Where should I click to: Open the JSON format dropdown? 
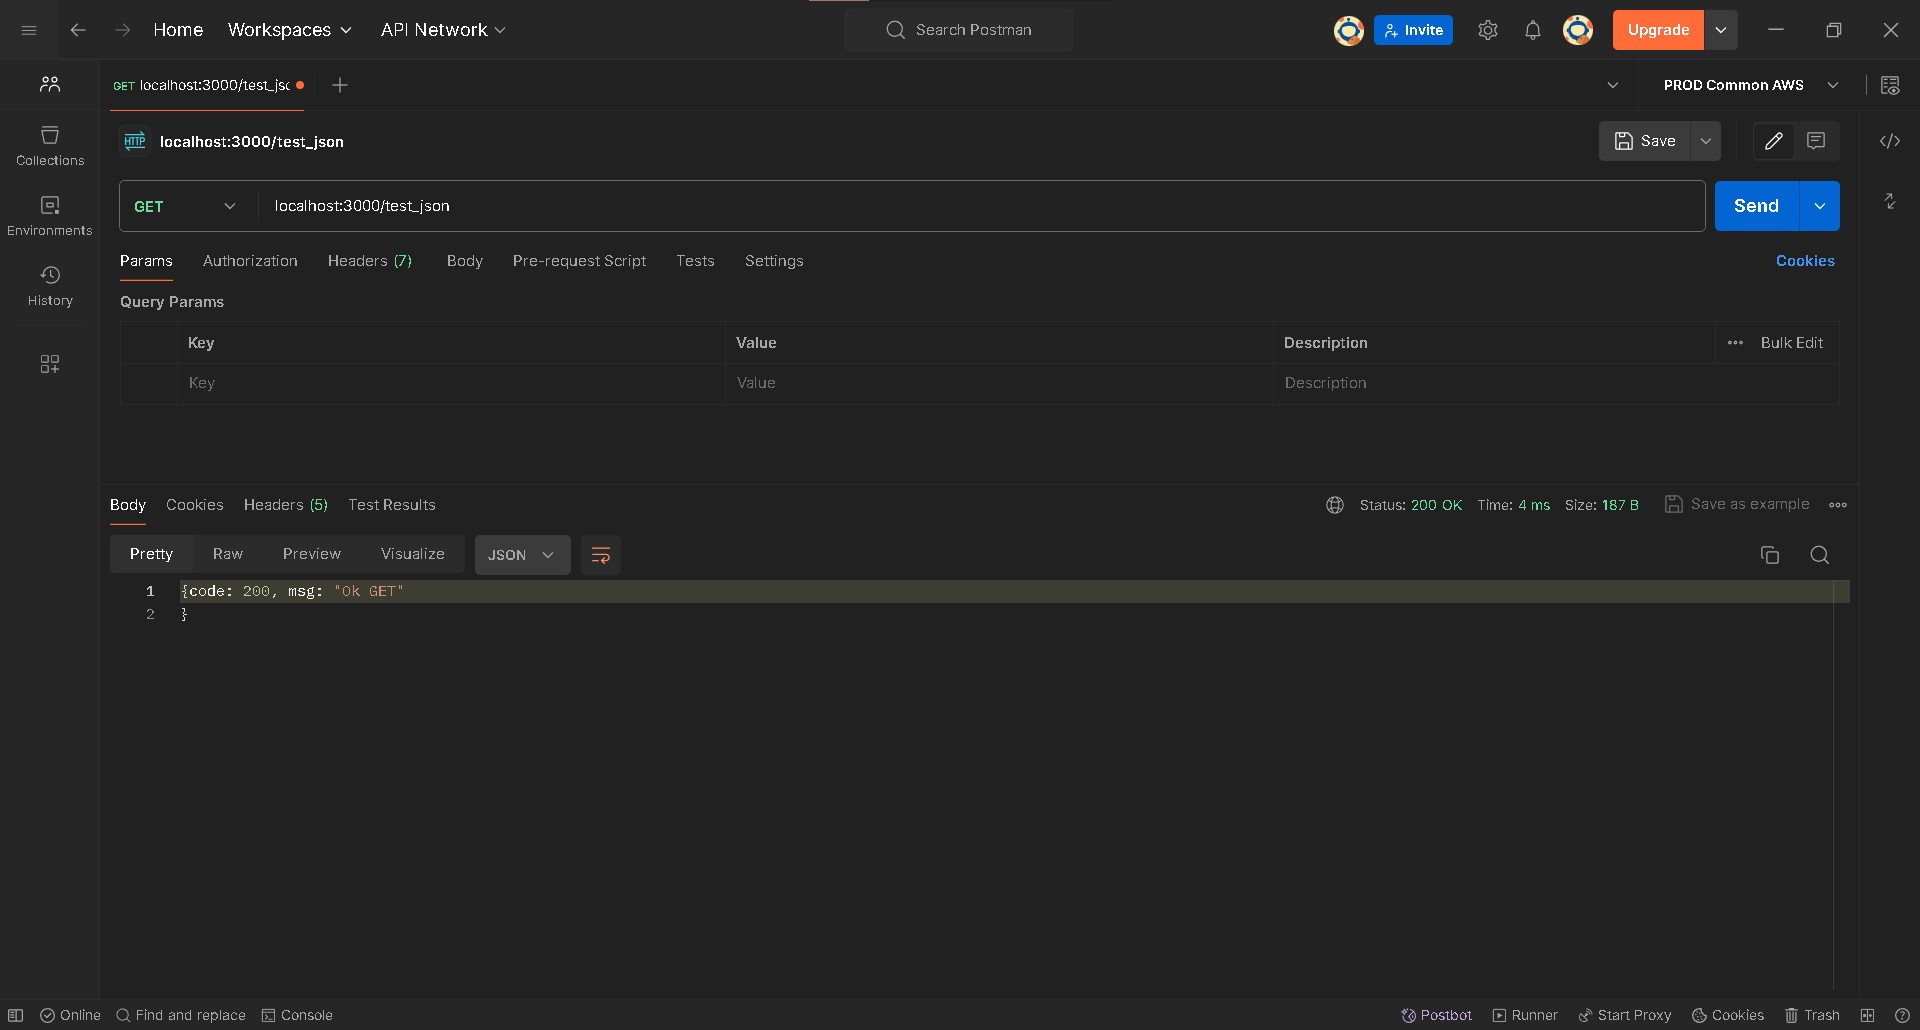(522, 555)
